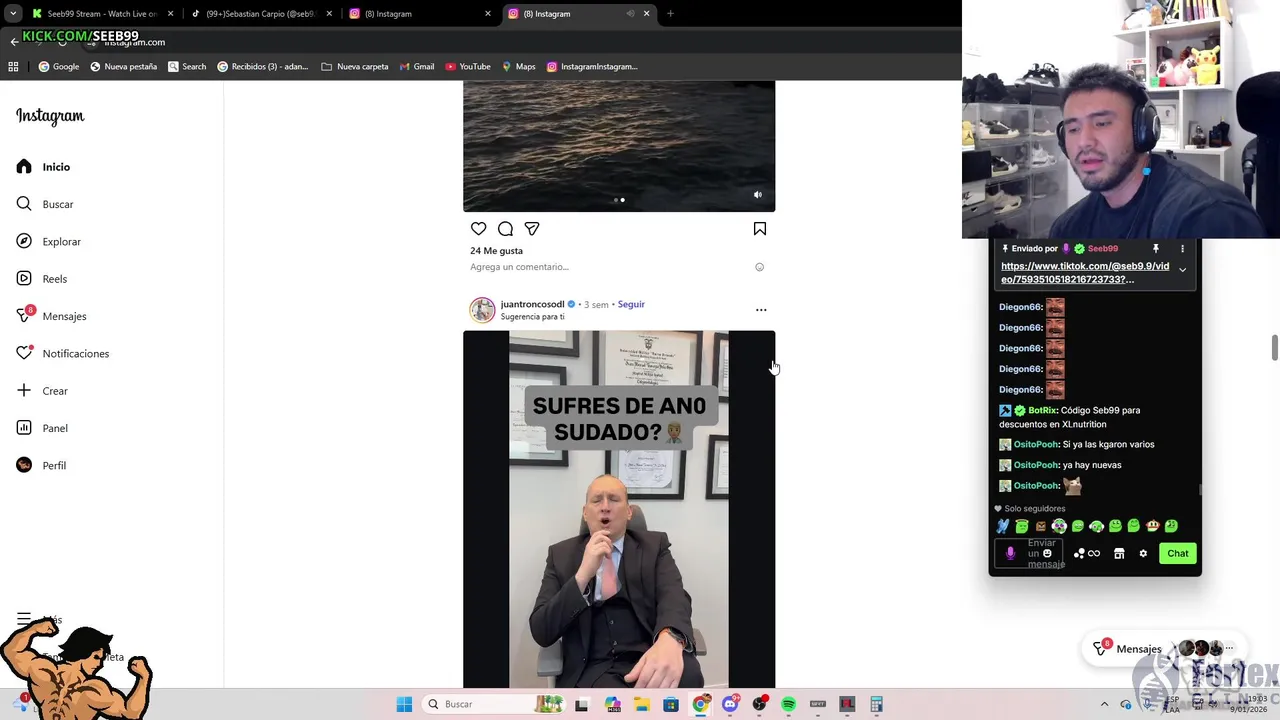Viewport: 1280px width, 720px height.
Task: Open pinned TikTok link in Kick chat
Action: [x=1085, y=273]
